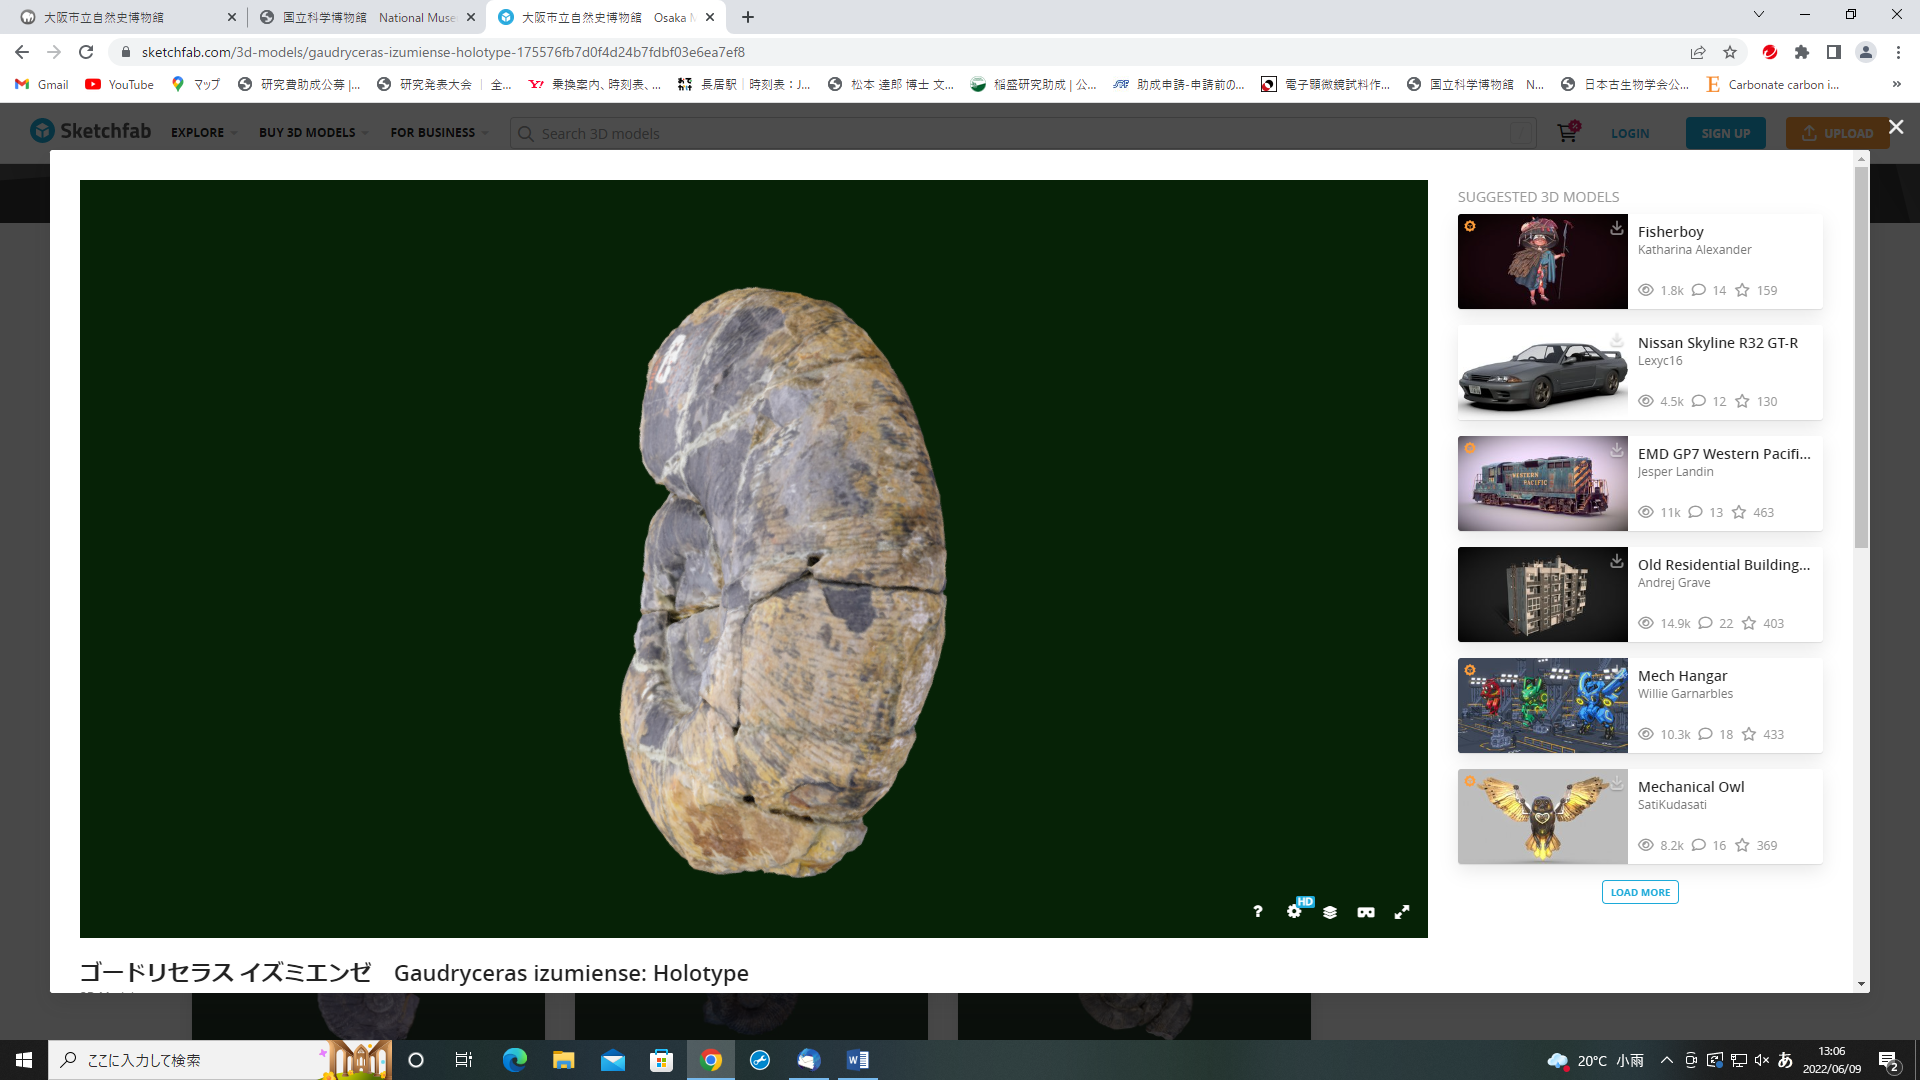
Task: Go back in browser history
Action: (22, 52)
